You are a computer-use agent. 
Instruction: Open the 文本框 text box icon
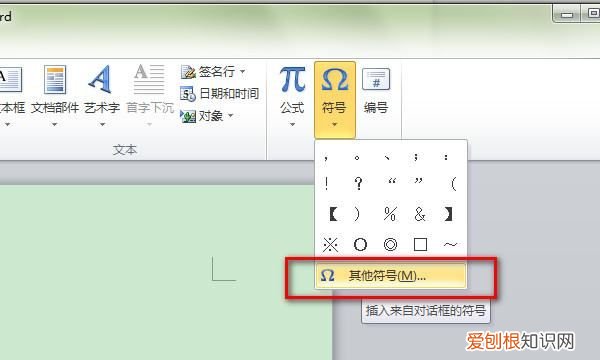[10, 80]
